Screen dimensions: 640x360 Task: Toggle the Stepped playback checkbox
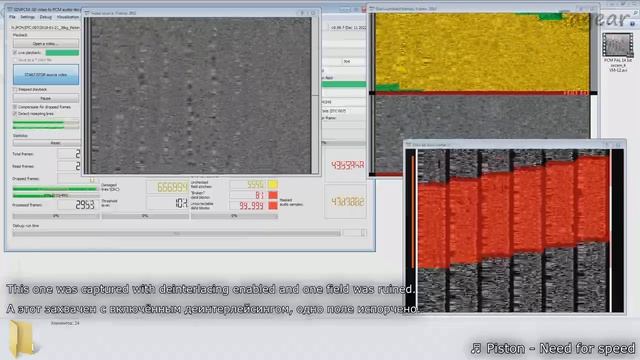pyautogui.click(x=15, y=89)
